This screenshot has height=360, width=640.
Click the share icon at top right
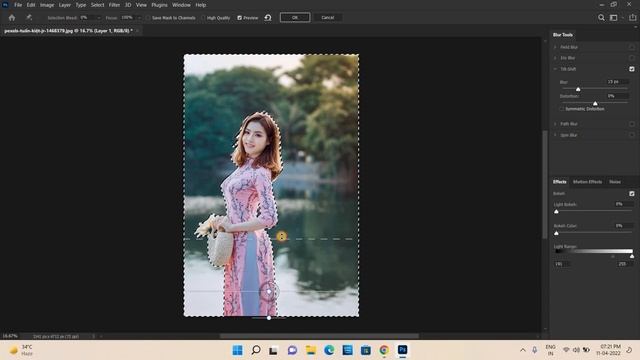(633, 18)
